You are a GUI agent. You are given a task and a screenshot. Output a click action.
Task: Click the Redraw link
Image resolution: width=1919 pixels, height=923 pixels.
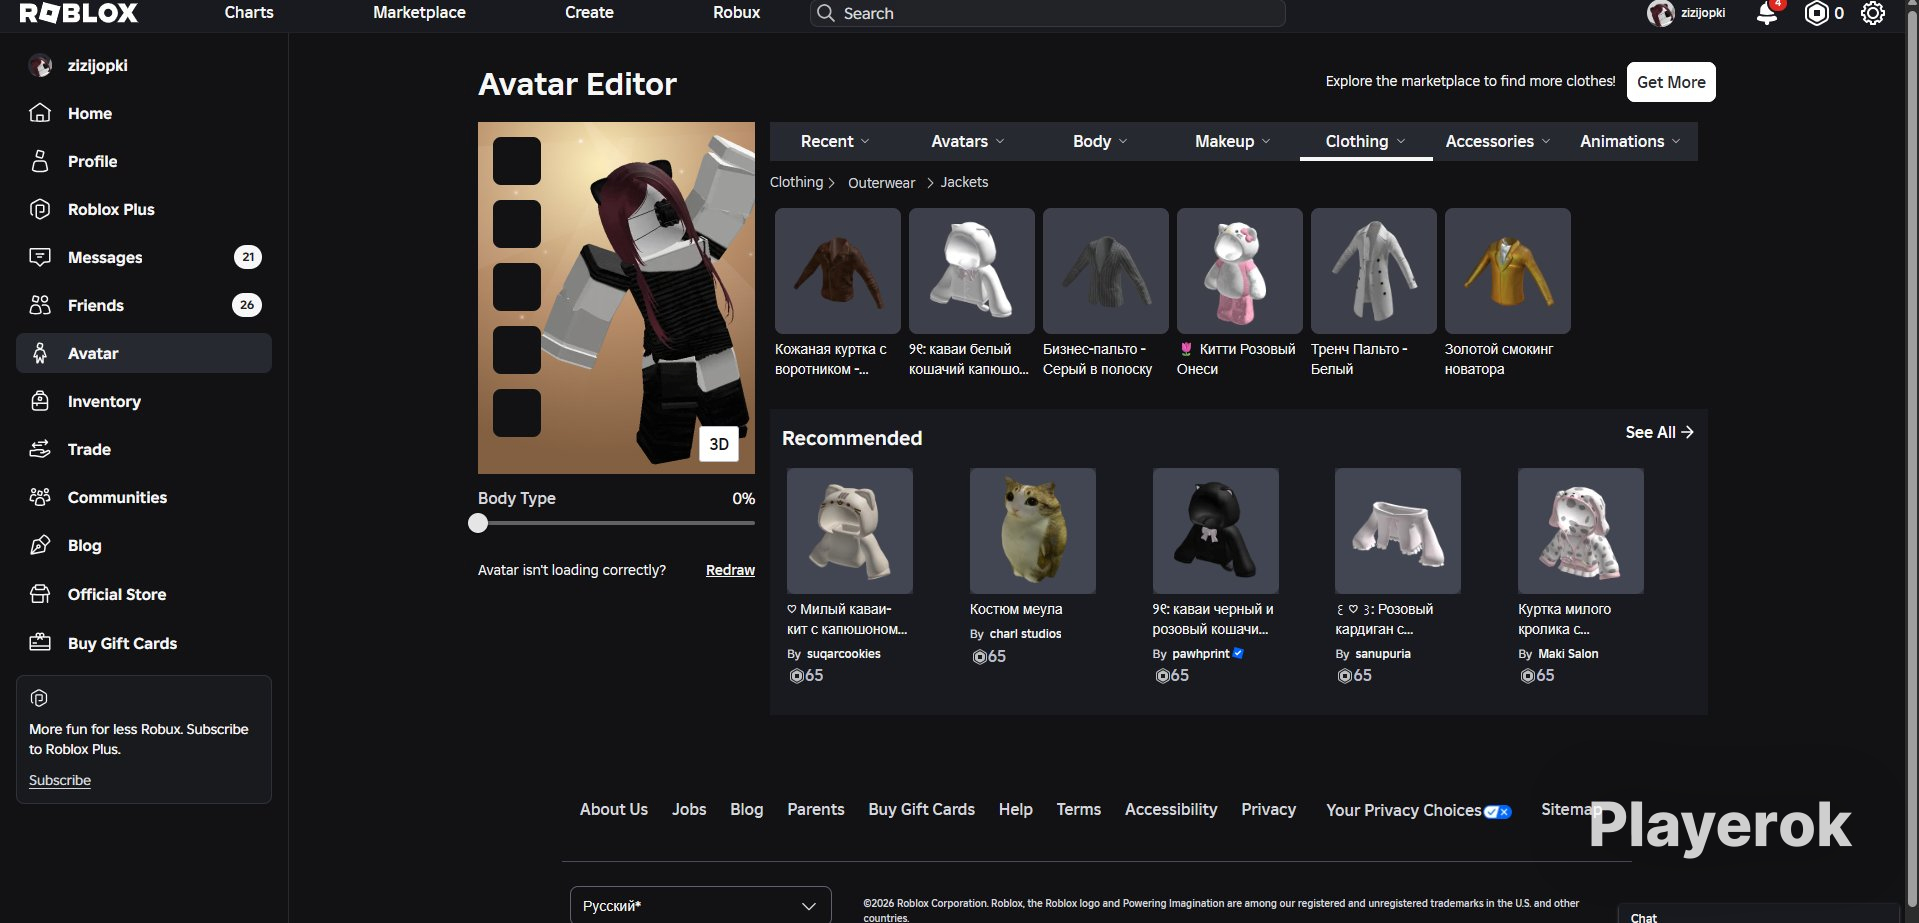tap(730, 570)
